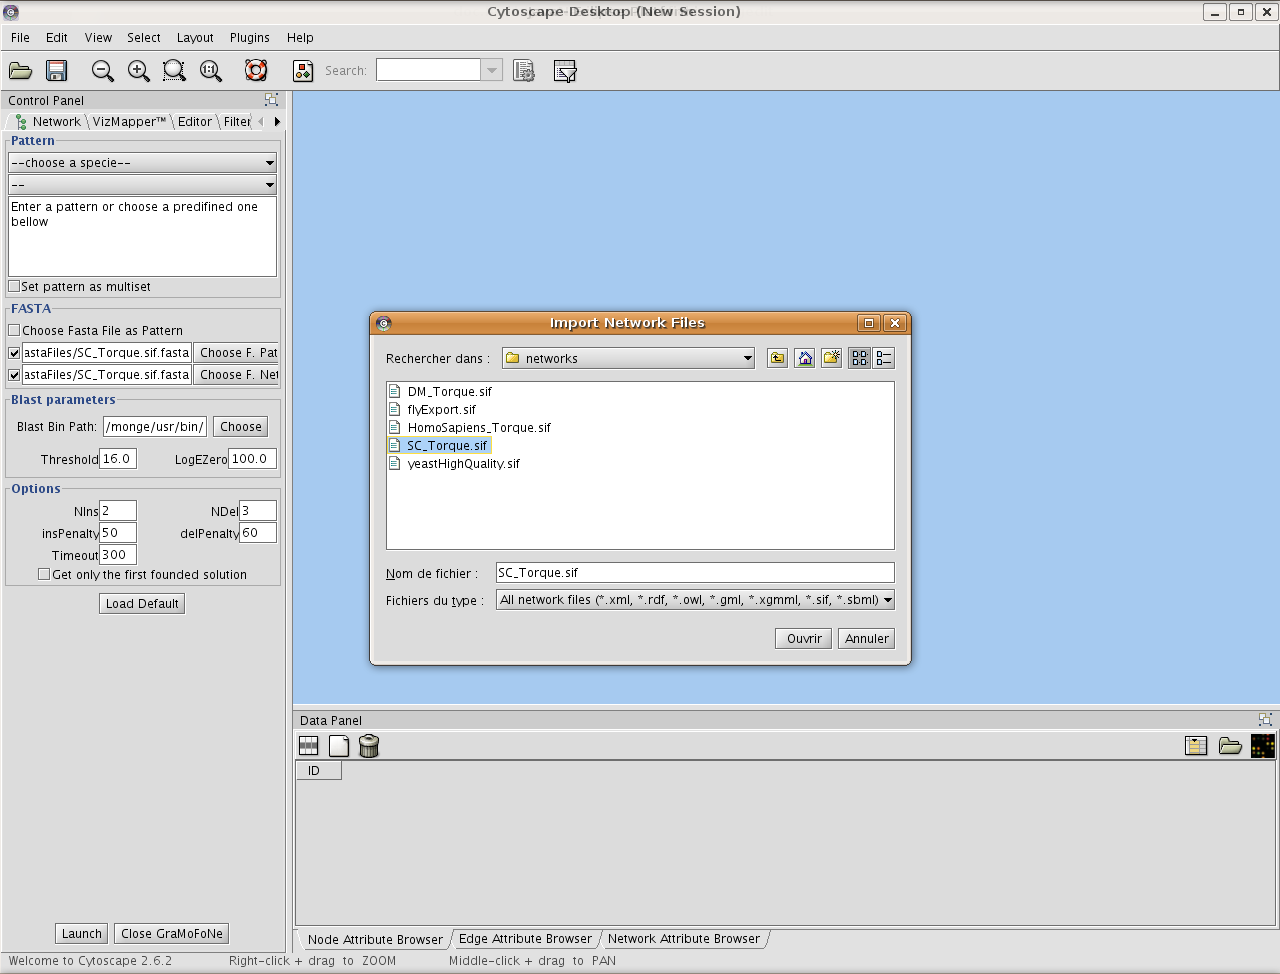The width and height of the screenshot is (1280, 974).
Task: Uncheck the checkbox beside Choose F. Net row
Action: 14,375
